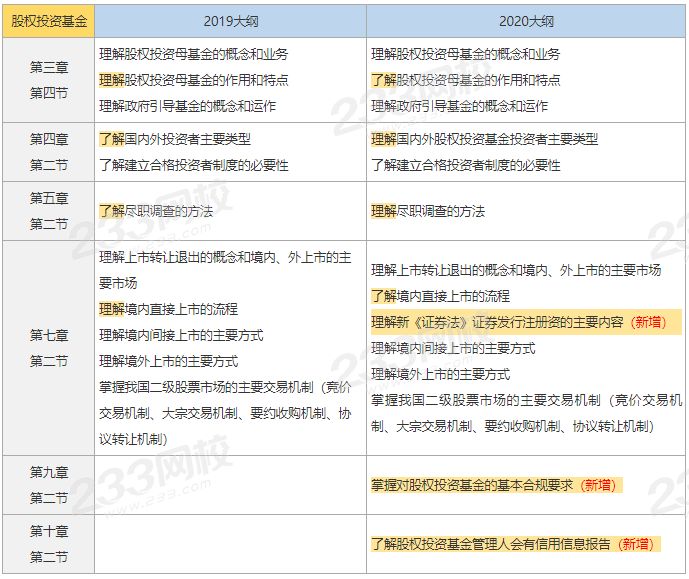This screenshot has height=579, width=689.
Task: Click 理解上市转让退出的概念 line in 2020 column
Action: 516,270
